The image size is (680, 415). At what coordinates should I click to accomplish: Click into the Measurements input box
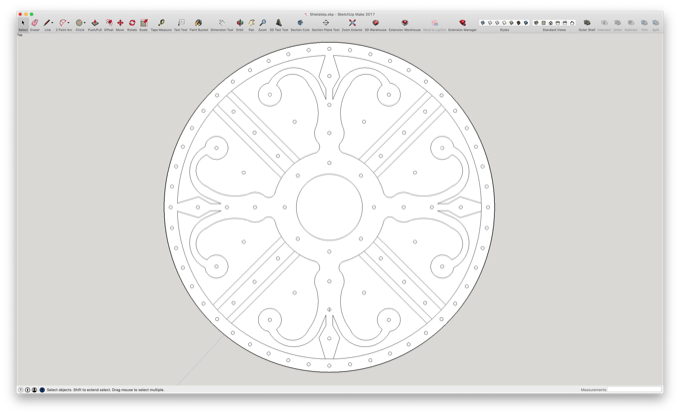634,390
